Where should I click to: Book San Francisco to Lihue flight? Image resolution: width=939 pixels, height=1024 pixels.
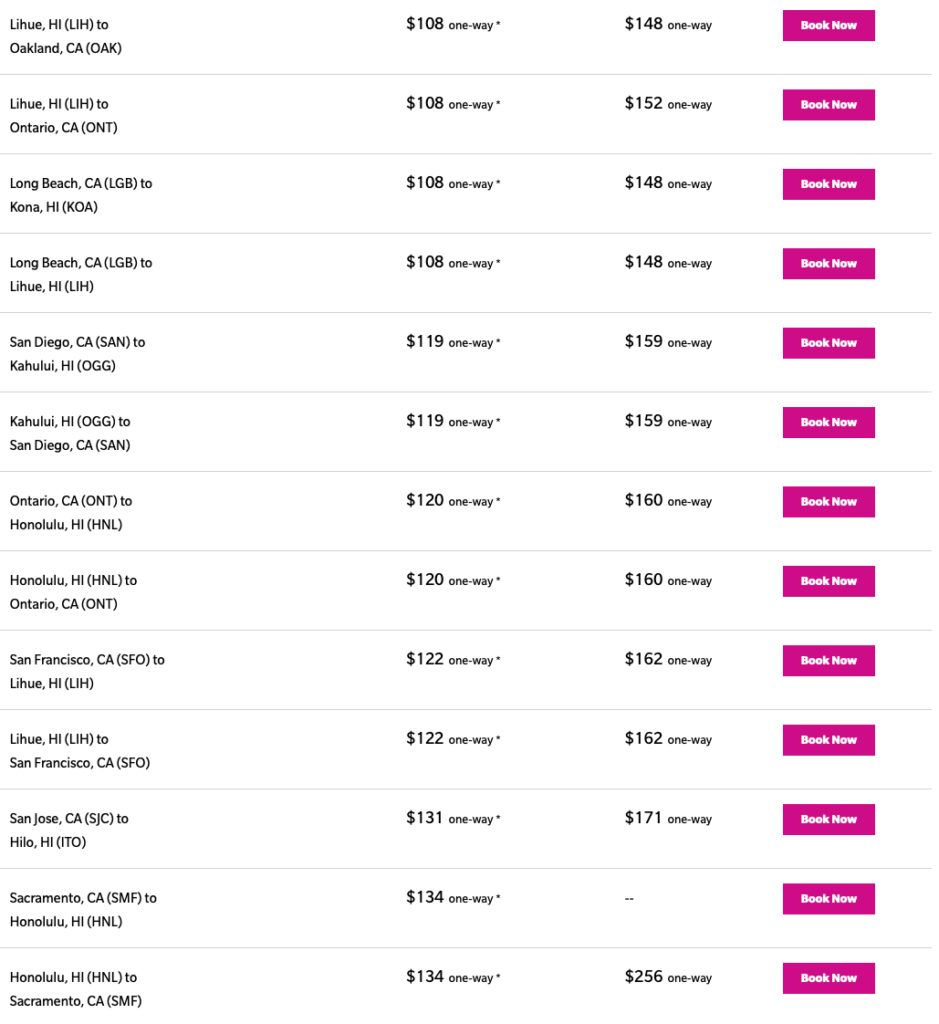coord(828,661)
